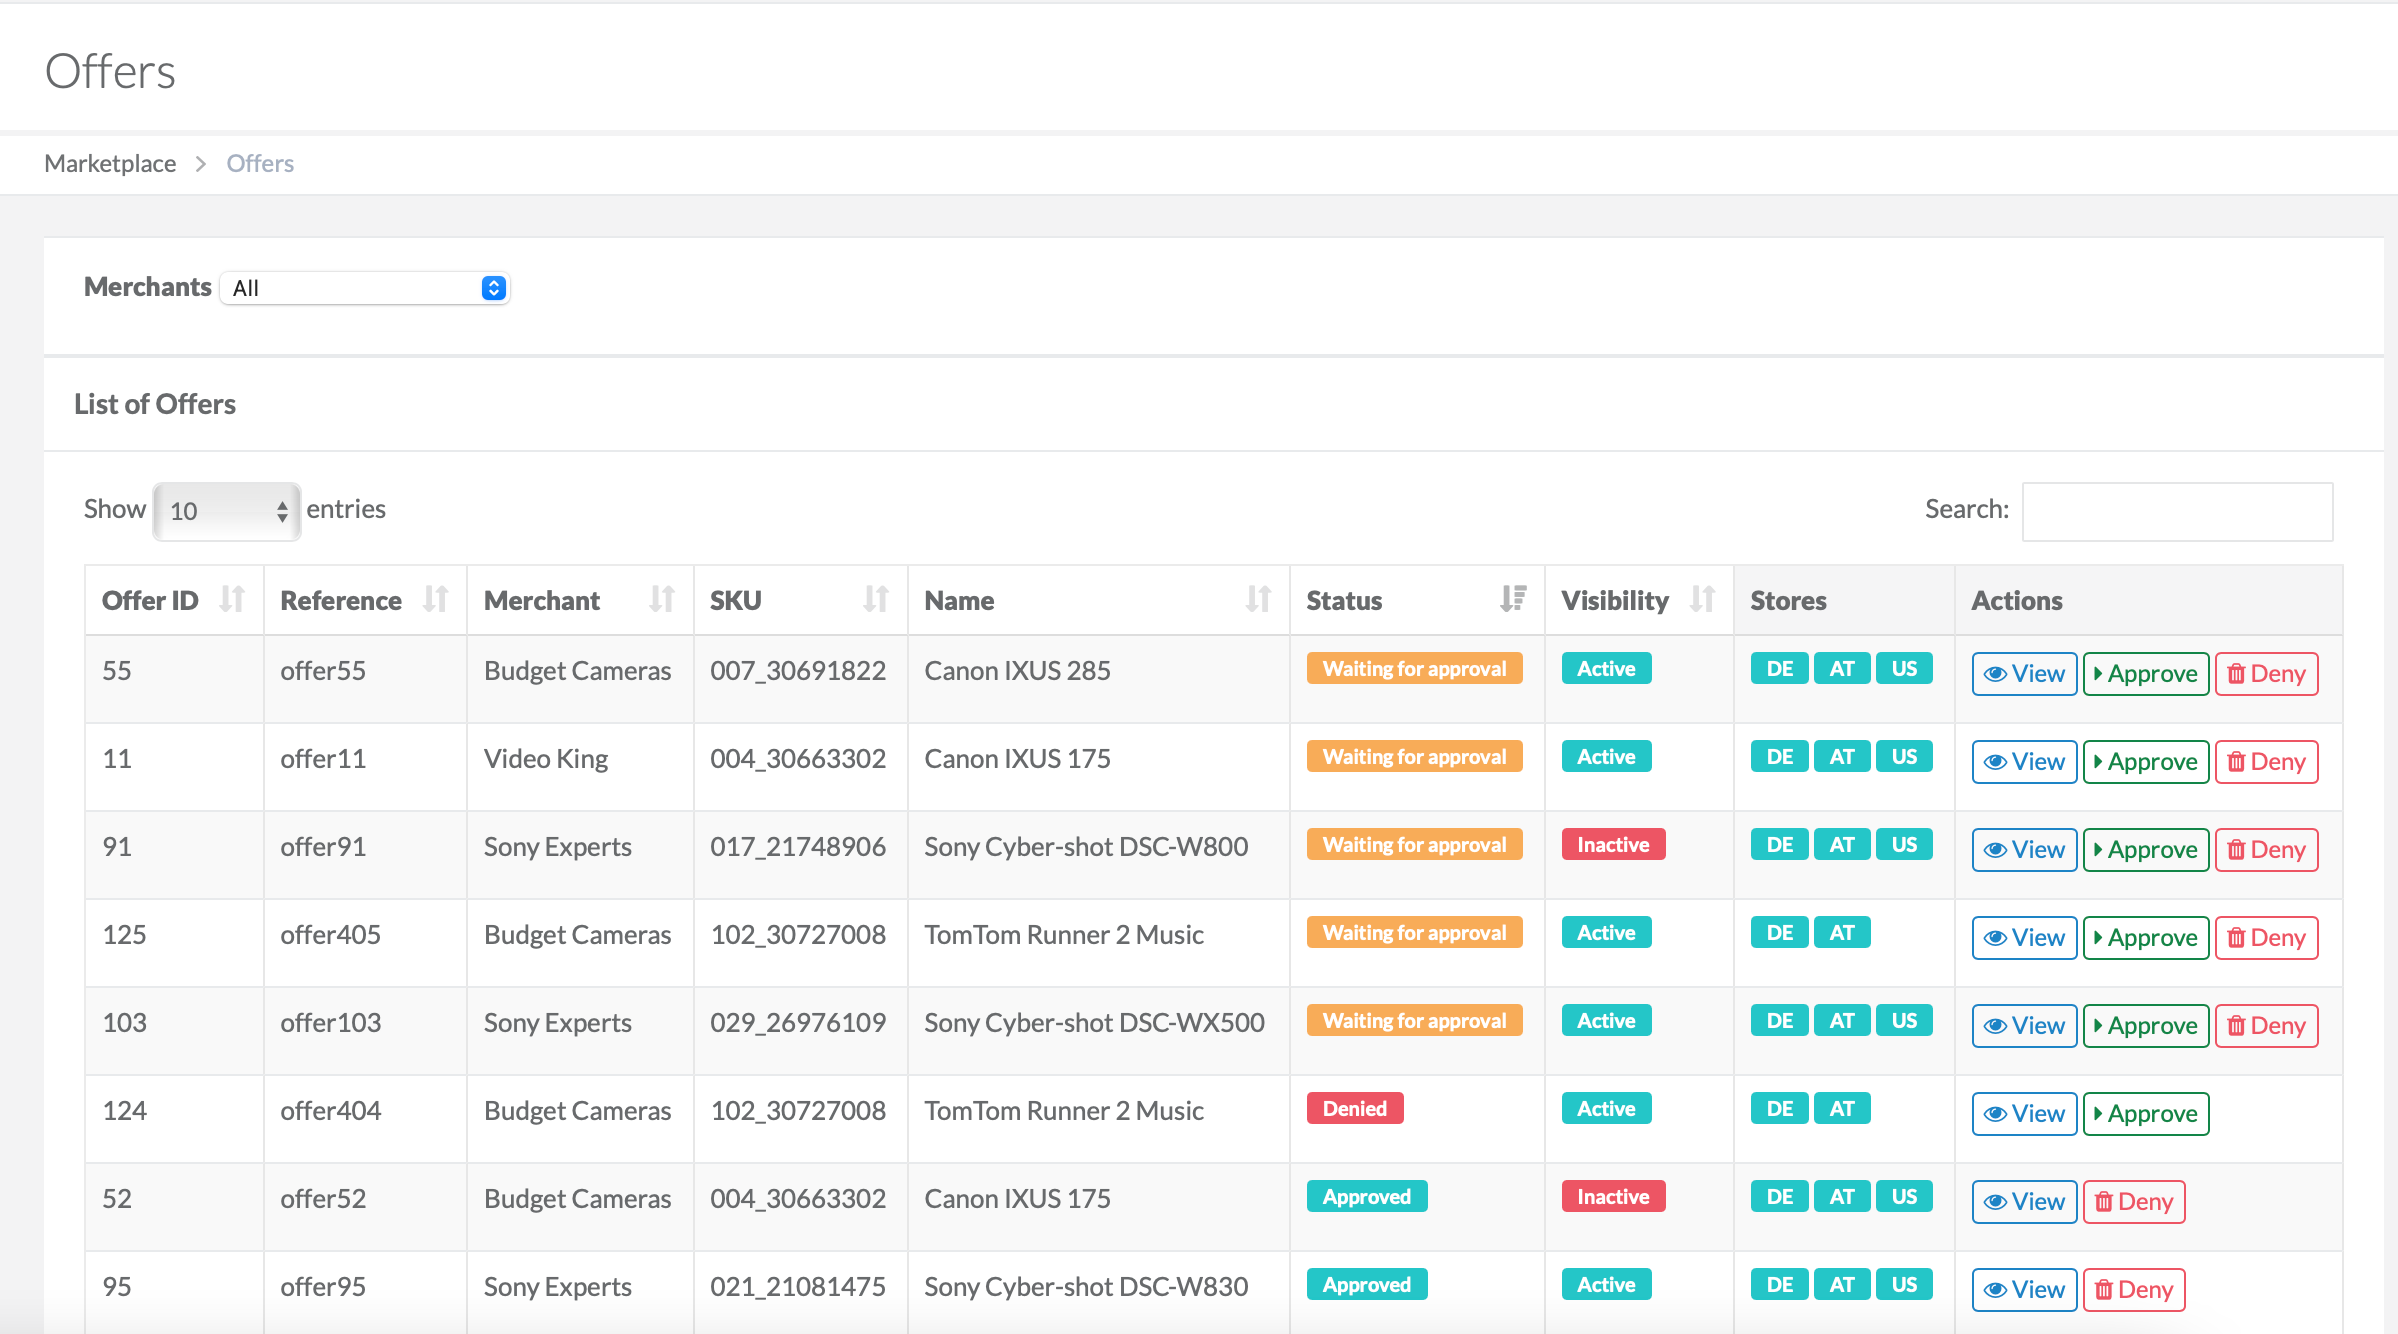The image size is (2398, 1334).
Task: Sort table by Visibility column
Action: [1639, 600]
